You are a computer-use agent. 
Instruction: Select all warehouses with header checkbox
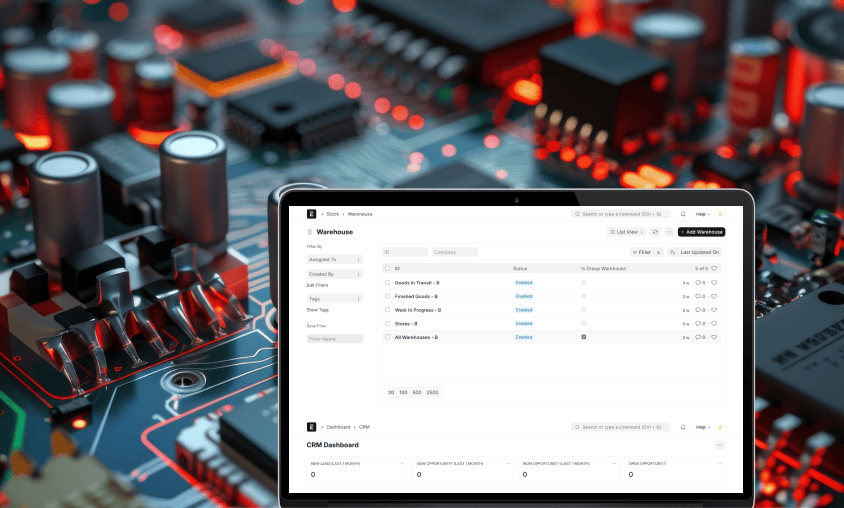(x=388, y=269)
